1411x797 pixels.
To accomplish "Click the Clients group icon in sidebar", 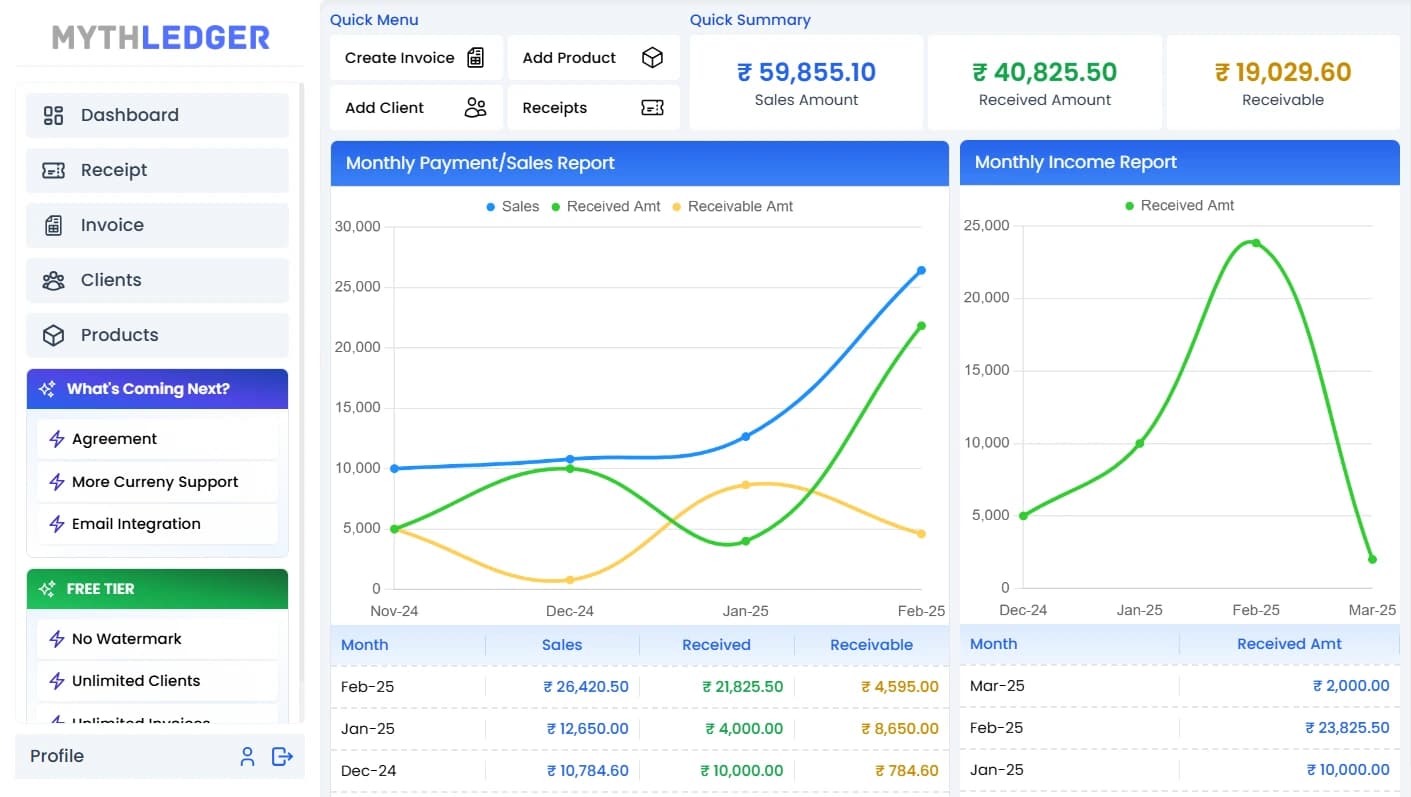I will (54, 280).
